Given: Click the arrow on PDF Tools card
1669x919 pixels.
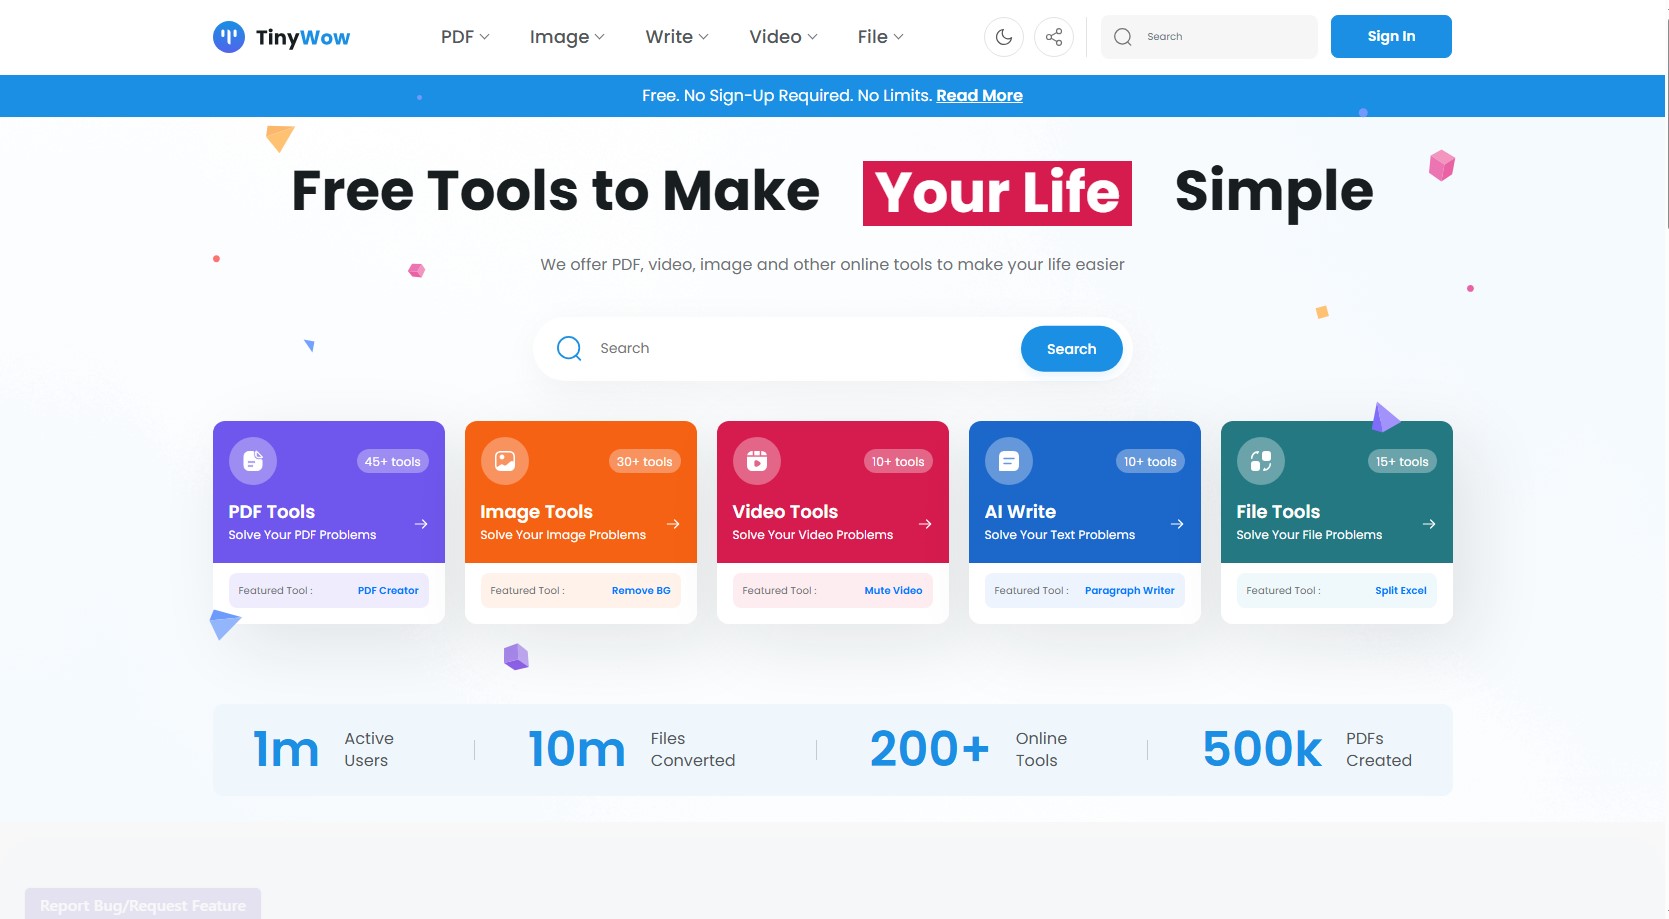Looking at the screenshot, I should tap(421, 524).
